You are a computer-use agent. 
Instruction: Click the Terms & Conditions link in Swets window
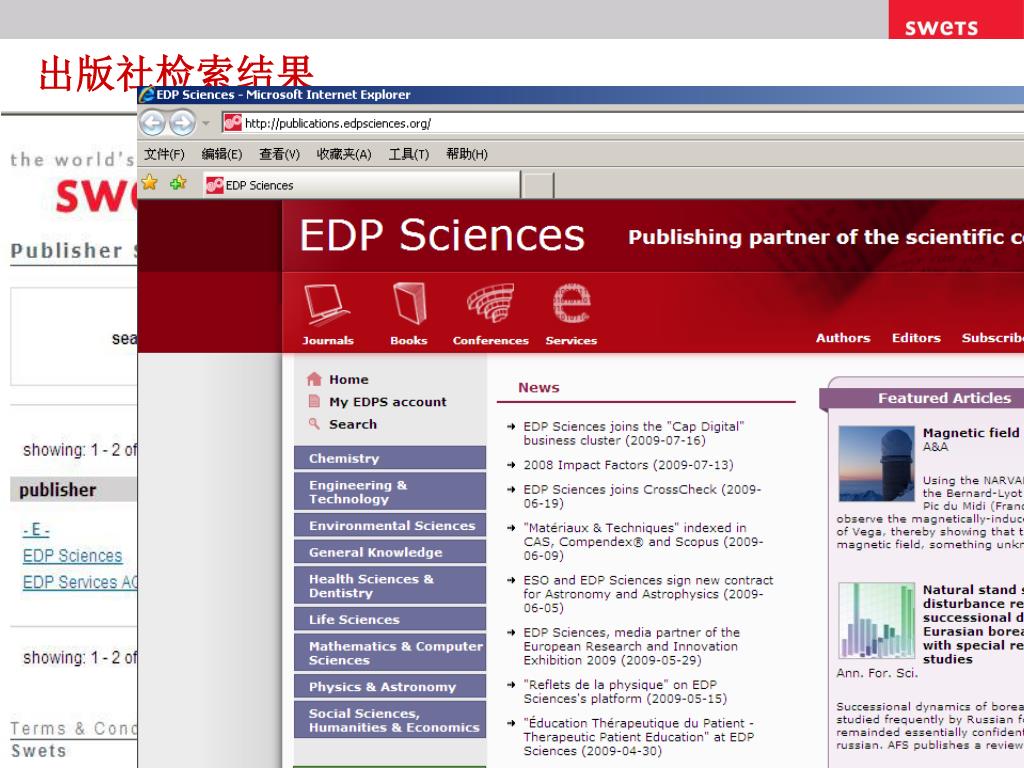coord(74,728)
